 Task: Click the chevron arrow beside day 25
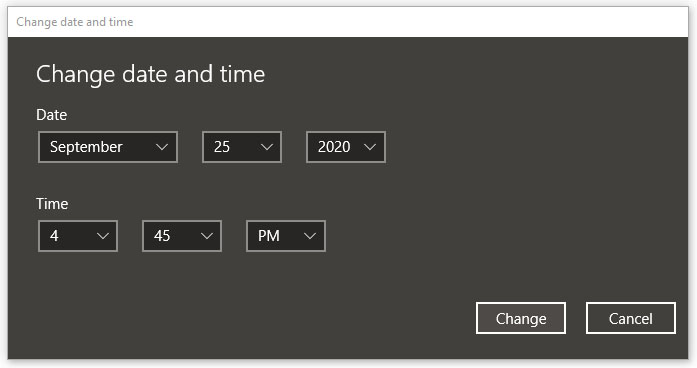click(x=267, y=147)
